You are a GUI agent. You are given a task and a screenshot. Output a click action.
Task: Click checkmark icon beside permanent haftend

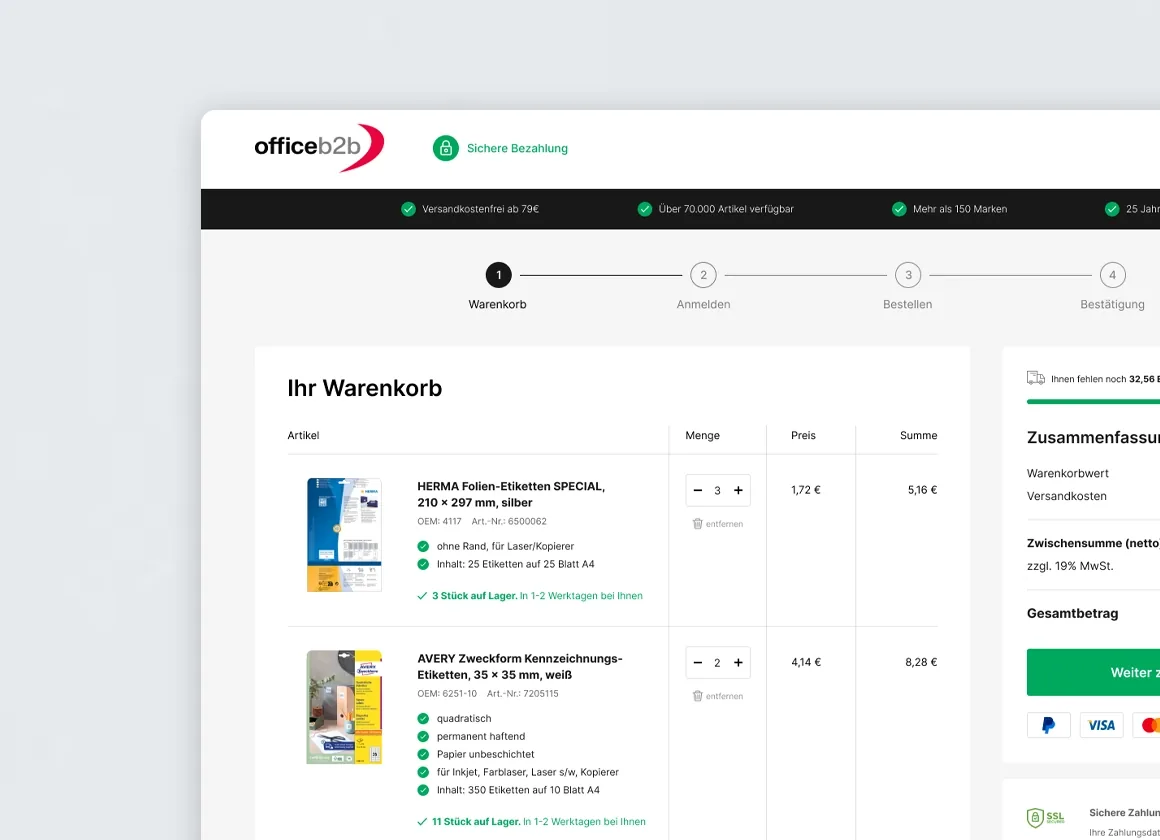pyautogui.click(x=423, y=736)
